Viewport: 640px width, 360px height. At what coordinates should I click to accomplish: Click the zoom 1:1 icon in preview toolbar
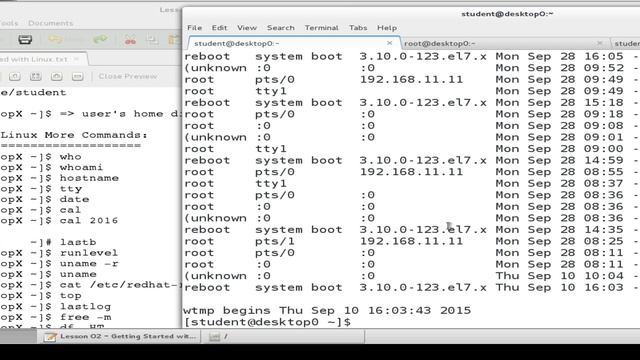click(15, 76)
